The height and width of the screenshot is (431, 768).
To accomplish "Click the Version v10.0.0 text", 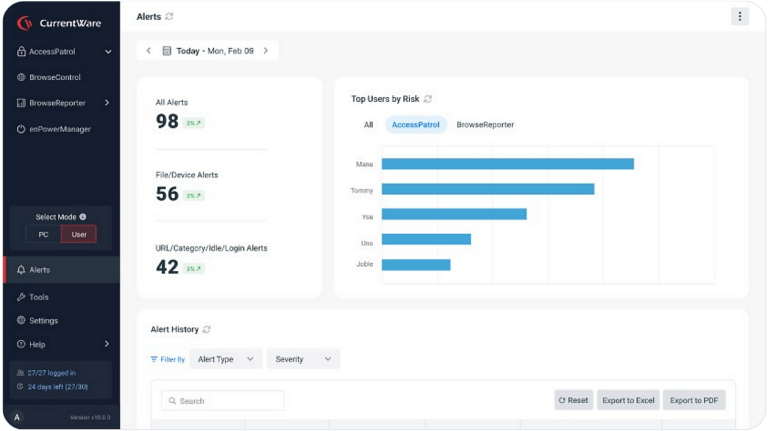I will (x=90, y=418).
